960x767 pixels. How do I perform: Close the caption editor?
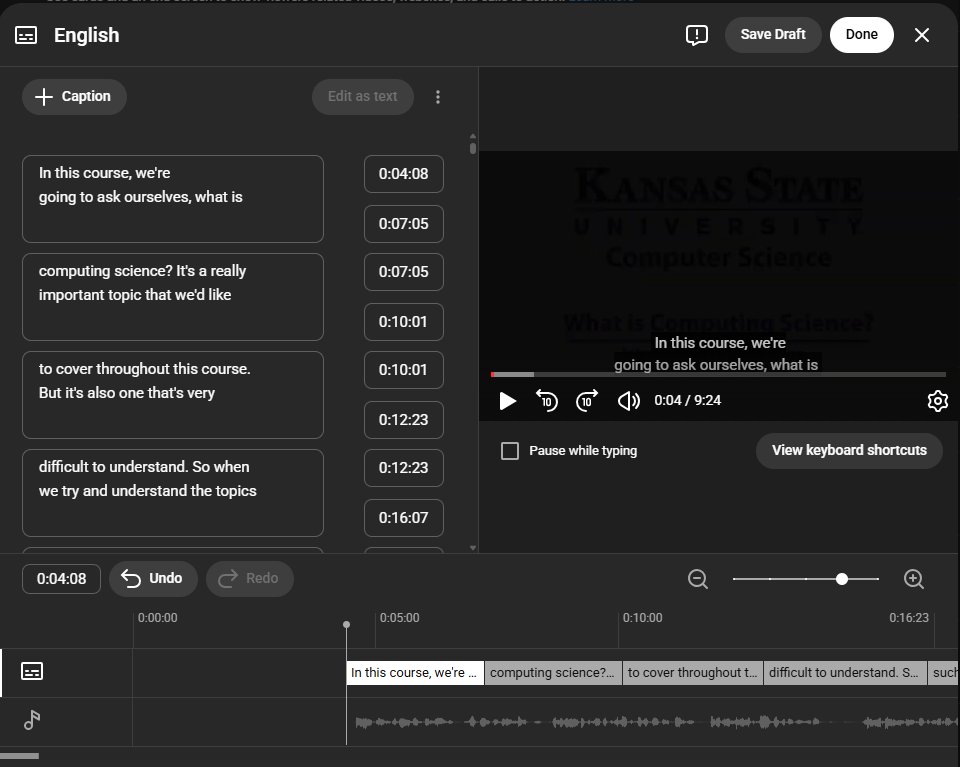(921, 36)
